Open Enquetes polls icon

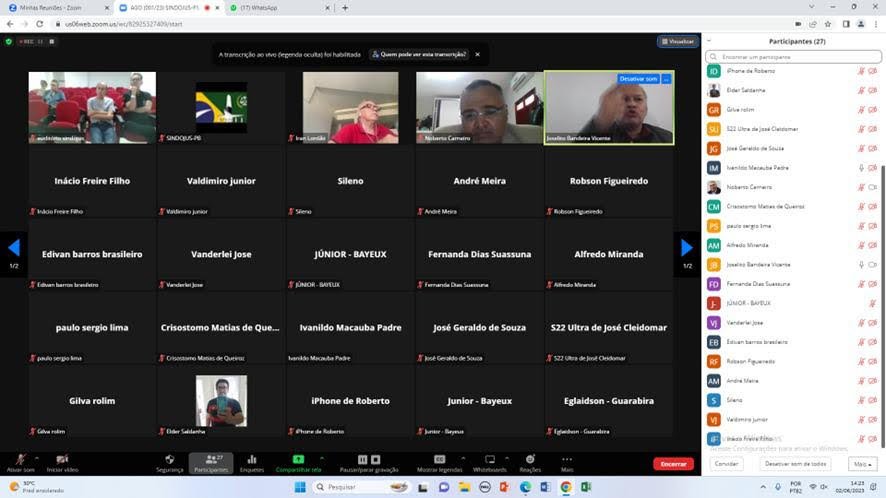(x=252, y=459)
